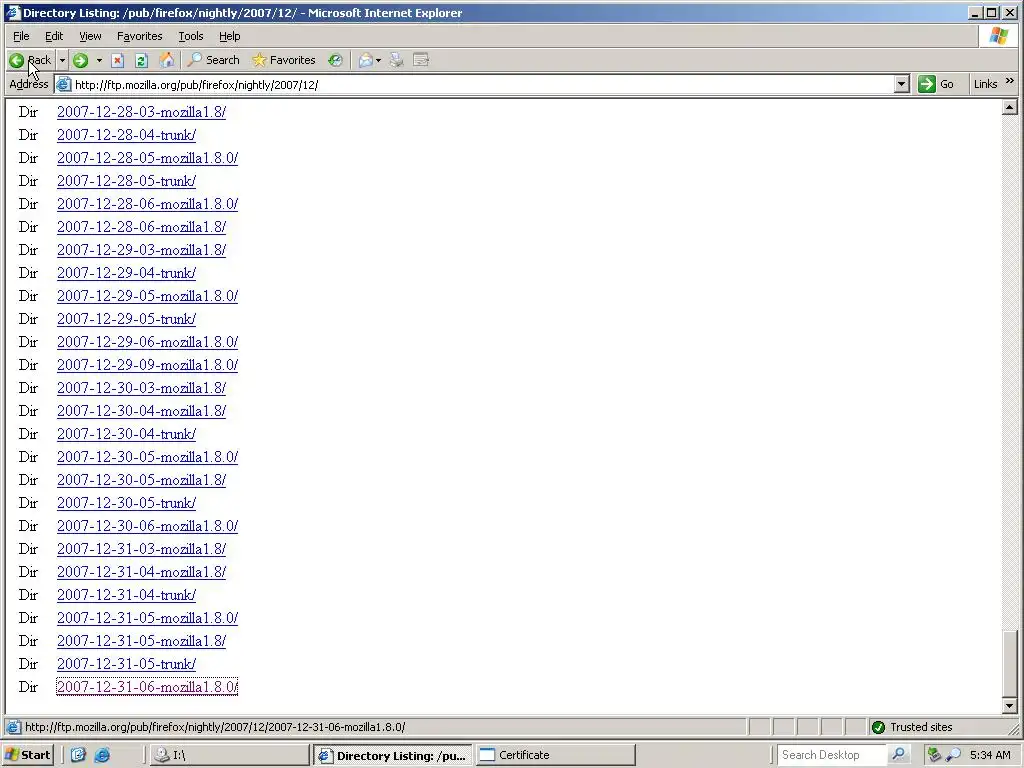Click the Windows Start button

27,755
